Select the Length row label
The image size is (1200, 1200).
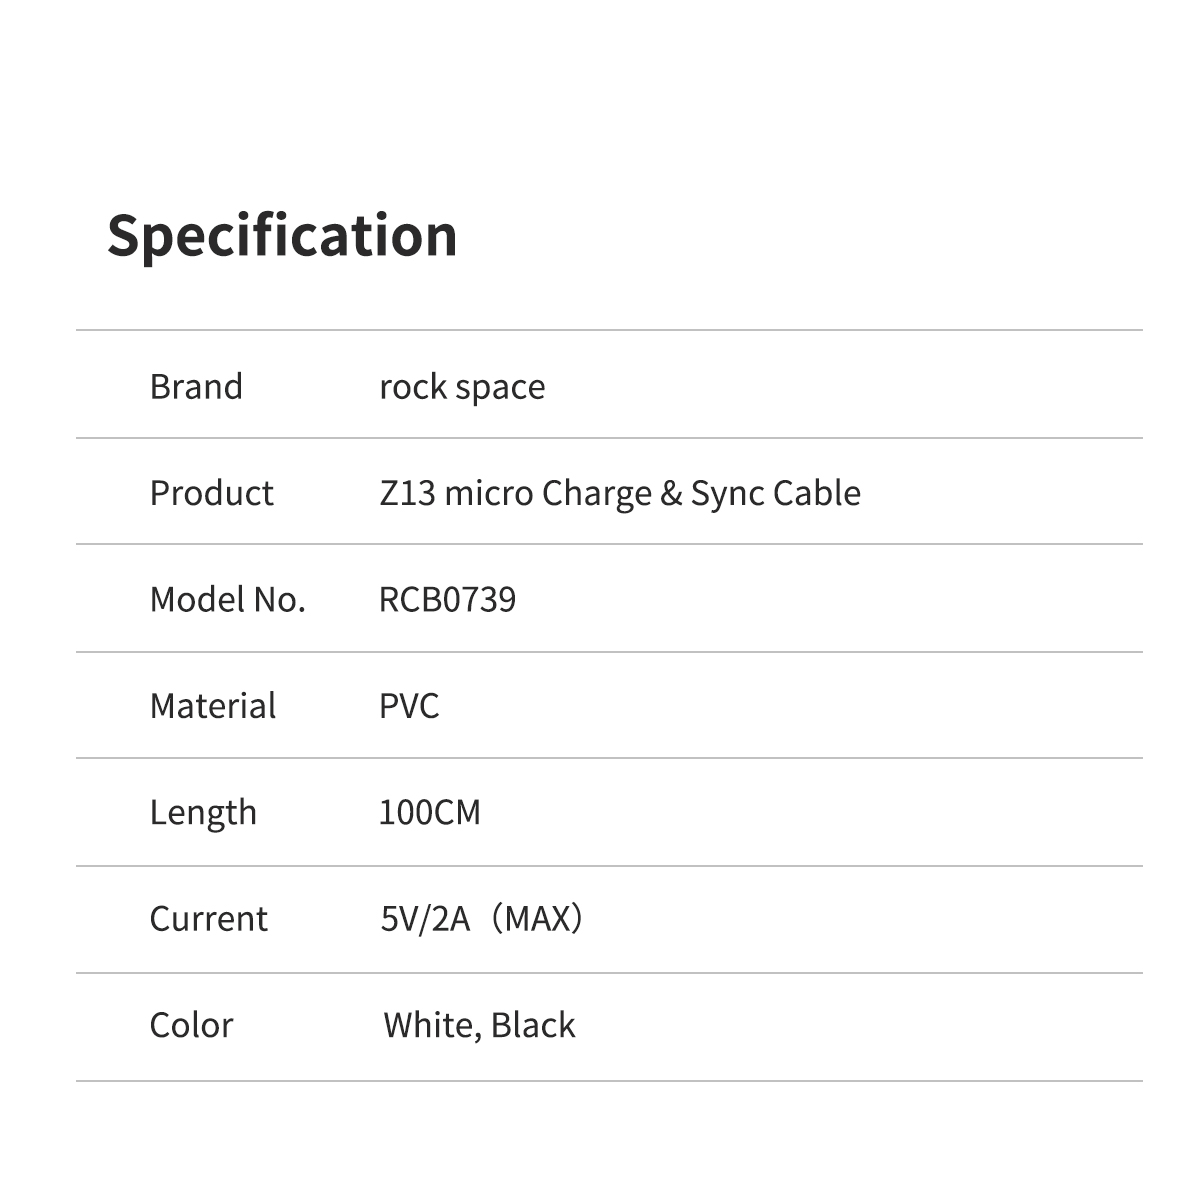[x=203, y=812]
